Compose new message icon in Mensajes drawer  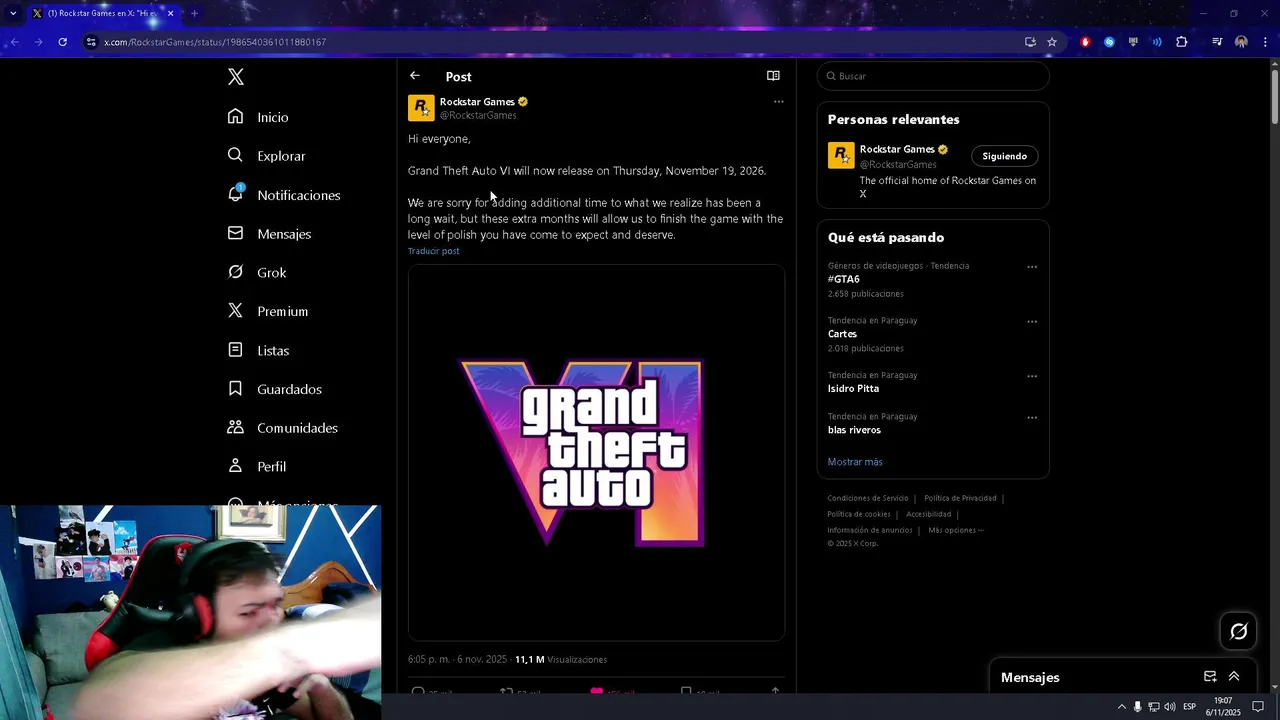tap(1210, 677)
